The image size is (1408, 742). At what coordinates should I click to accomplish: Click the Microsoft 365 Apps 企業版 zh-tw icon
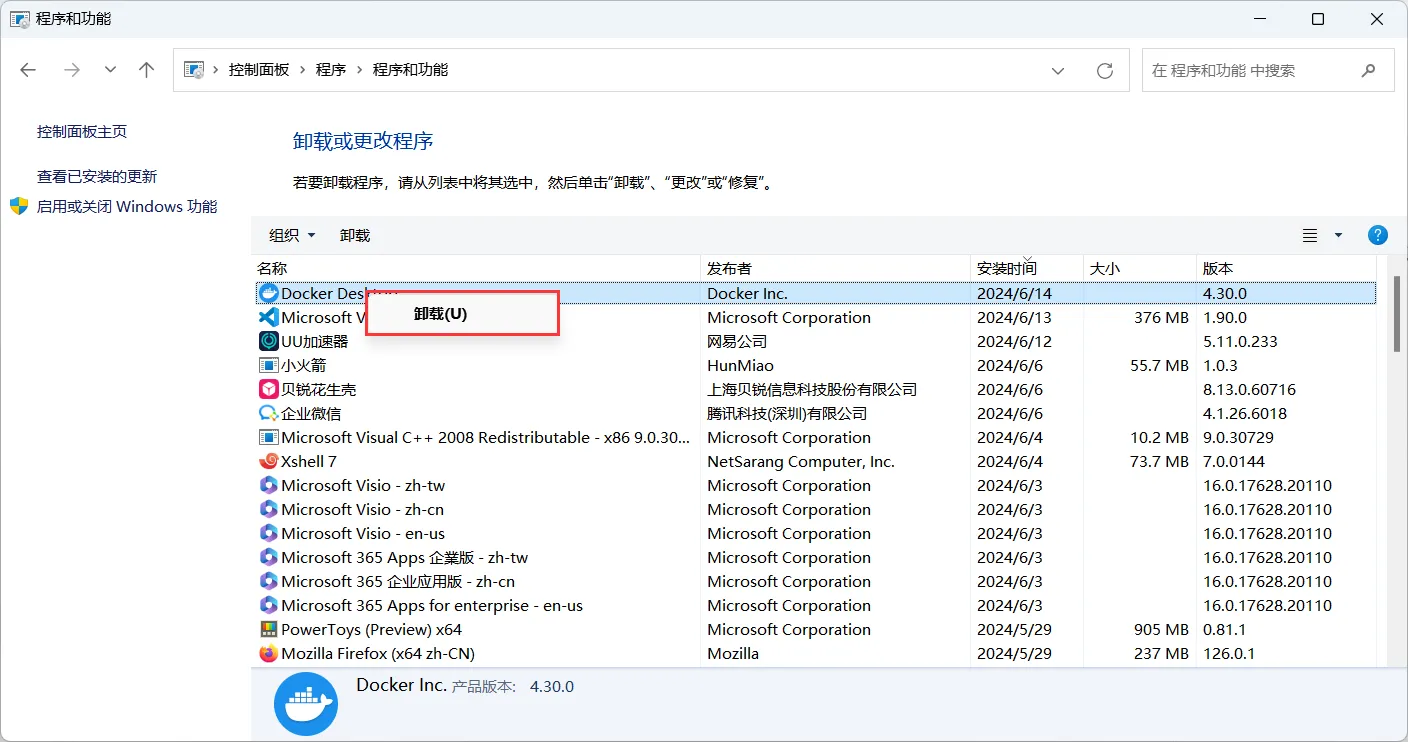[268, 557]
